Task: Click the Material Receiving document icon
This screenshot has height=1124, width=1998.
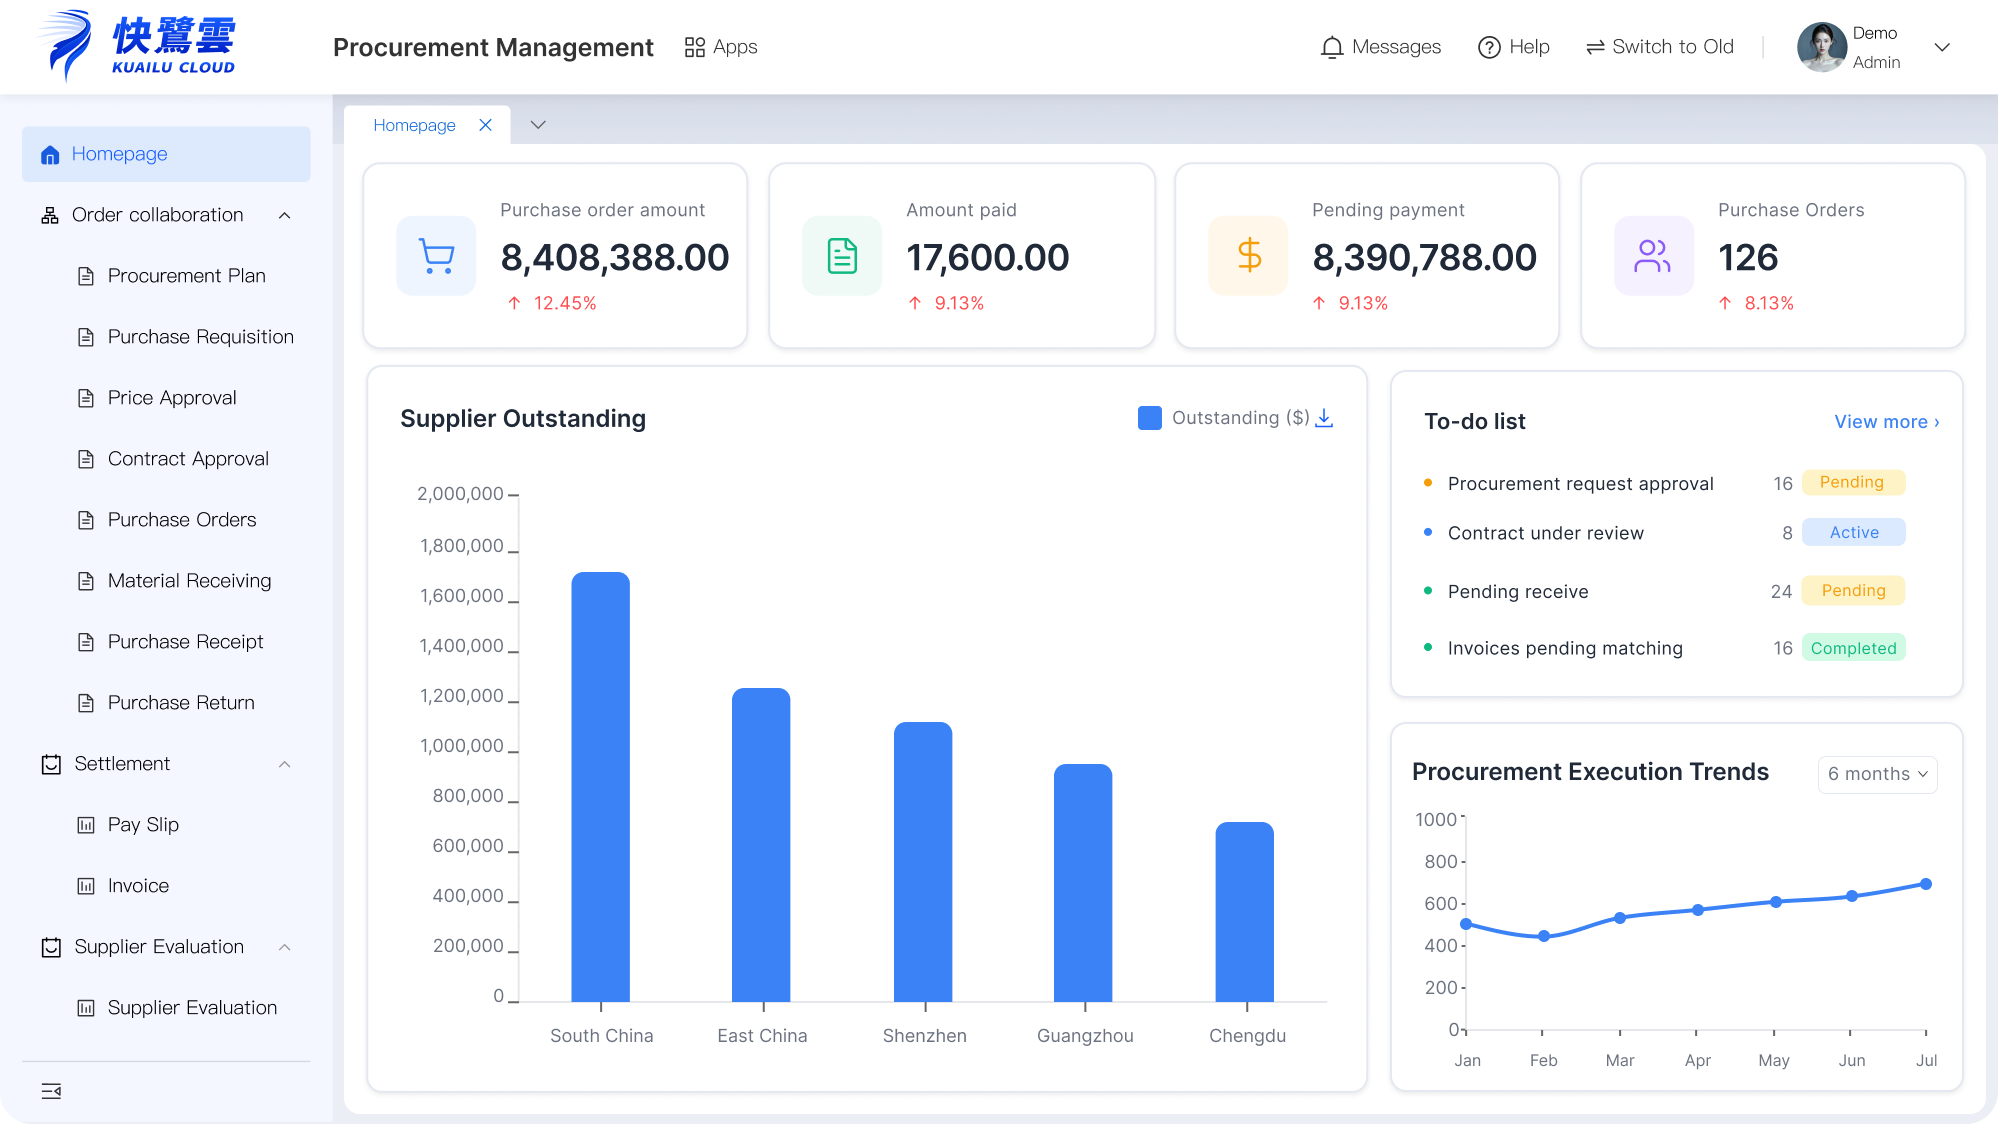Action: tap(86, 581)
